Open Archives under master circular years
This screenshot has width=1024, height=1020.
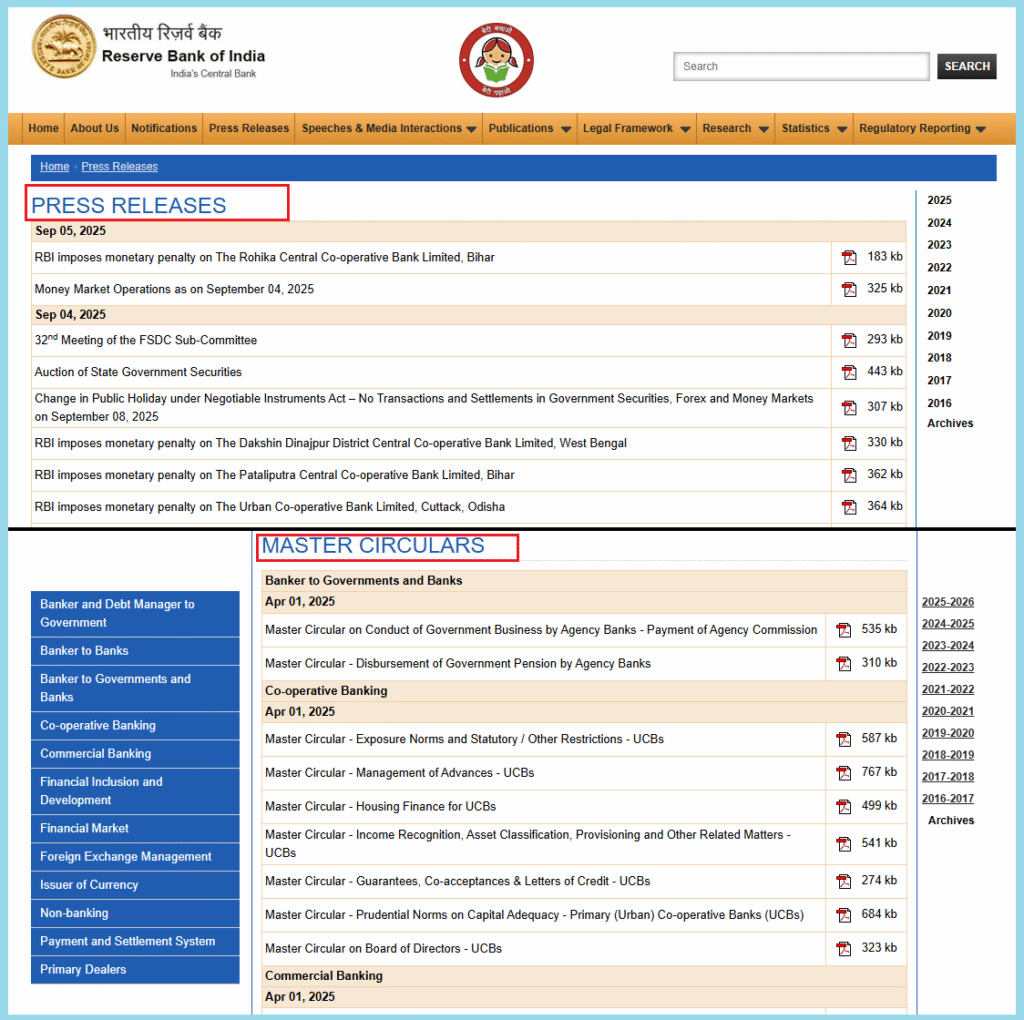[951, 821]
